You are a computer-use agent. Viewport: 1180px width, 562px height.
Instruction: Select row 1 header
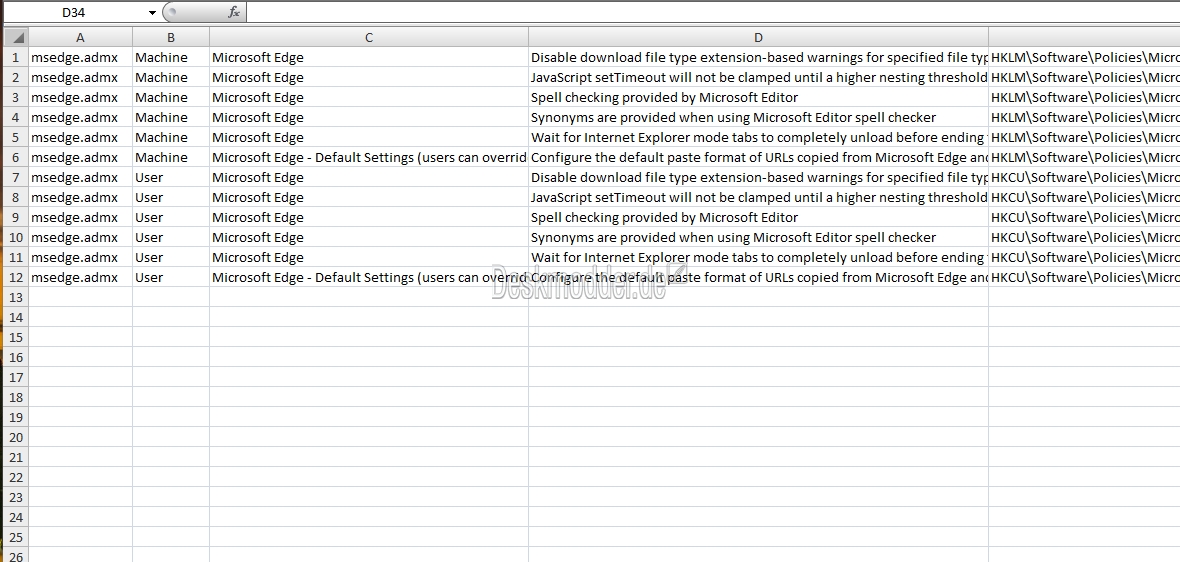16,57
